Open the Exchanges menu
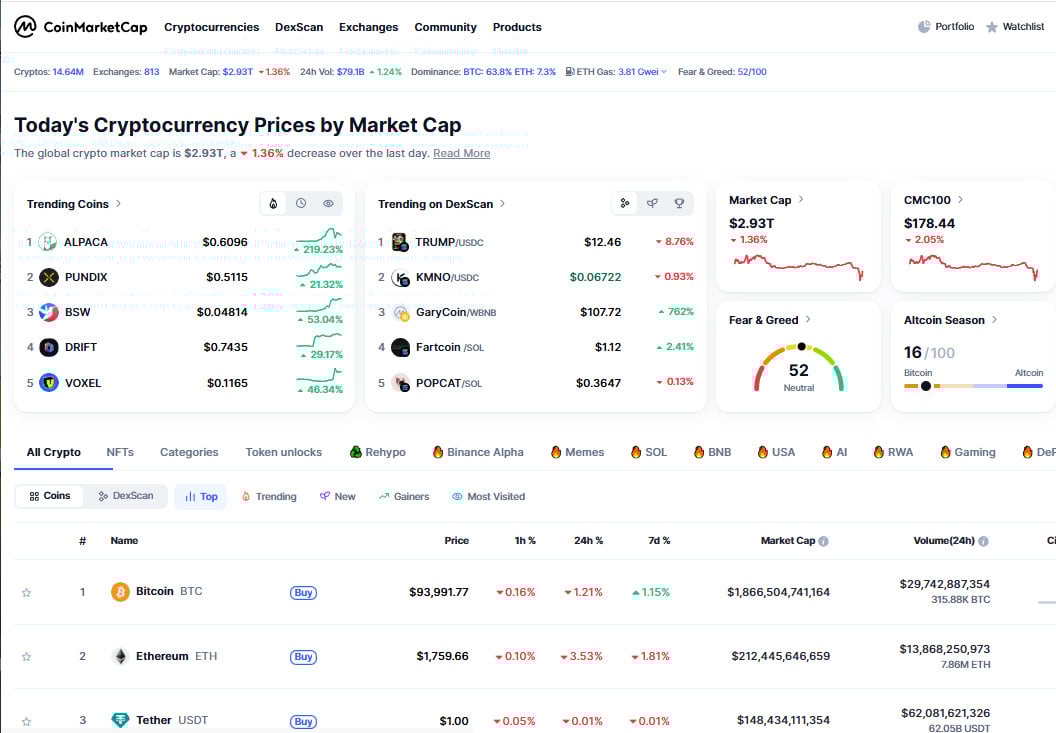The height and width of the screenshot is (733, 1056). click(x=368, y=27)
